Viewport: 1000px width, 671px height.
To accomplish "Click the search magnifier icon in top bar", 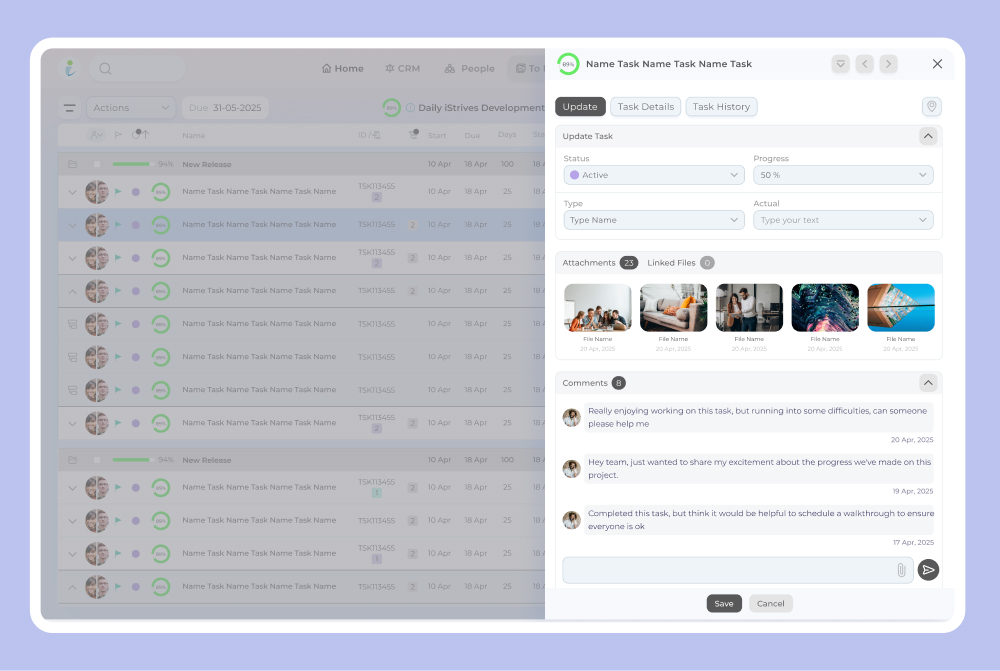I will [105, 69].
